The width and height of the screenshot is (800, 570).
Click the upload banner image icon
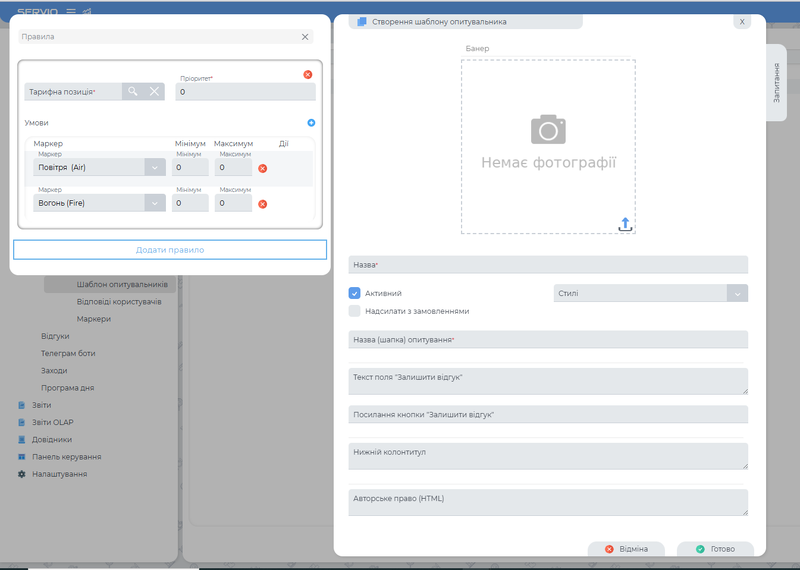click(626, 224)
